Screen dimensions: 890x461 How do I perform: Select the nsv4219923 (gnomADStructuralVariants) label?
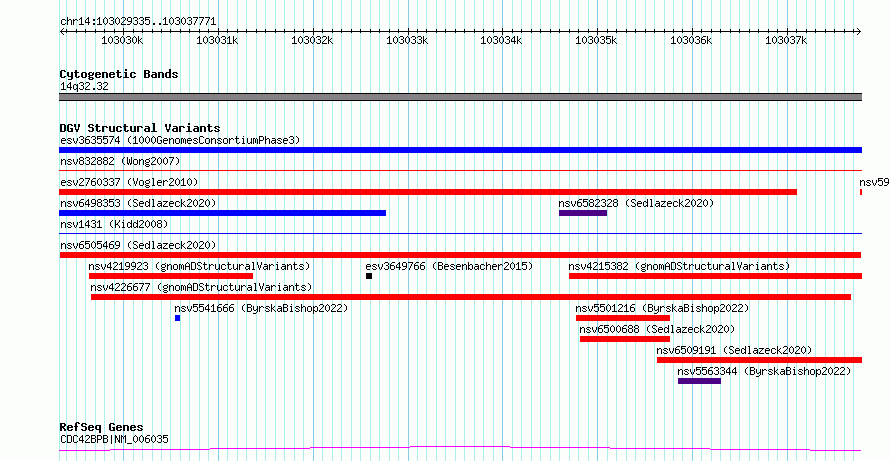(x=199, y=266)
